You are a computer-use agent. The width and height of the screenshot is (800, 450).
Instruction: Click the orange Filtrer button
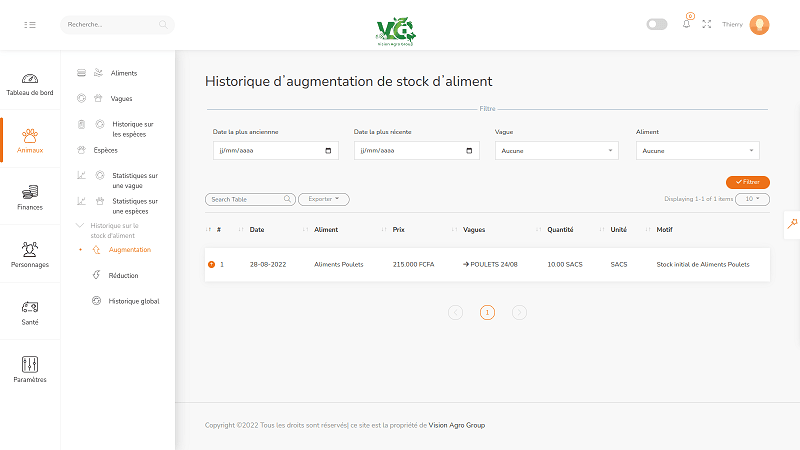pos(747,182)
